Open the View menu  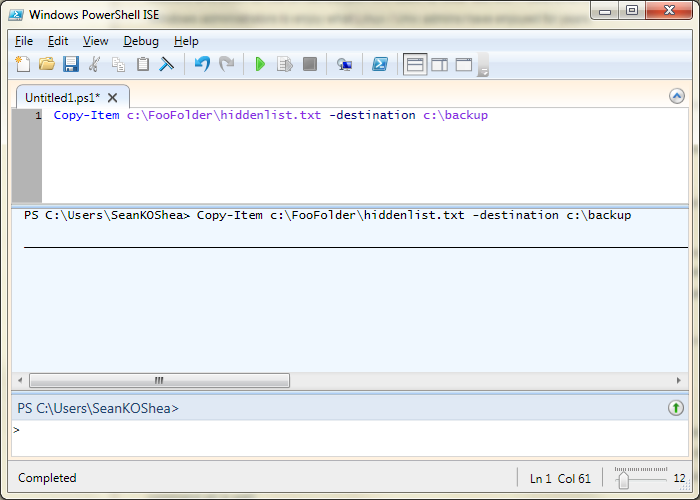click(96, 41)
